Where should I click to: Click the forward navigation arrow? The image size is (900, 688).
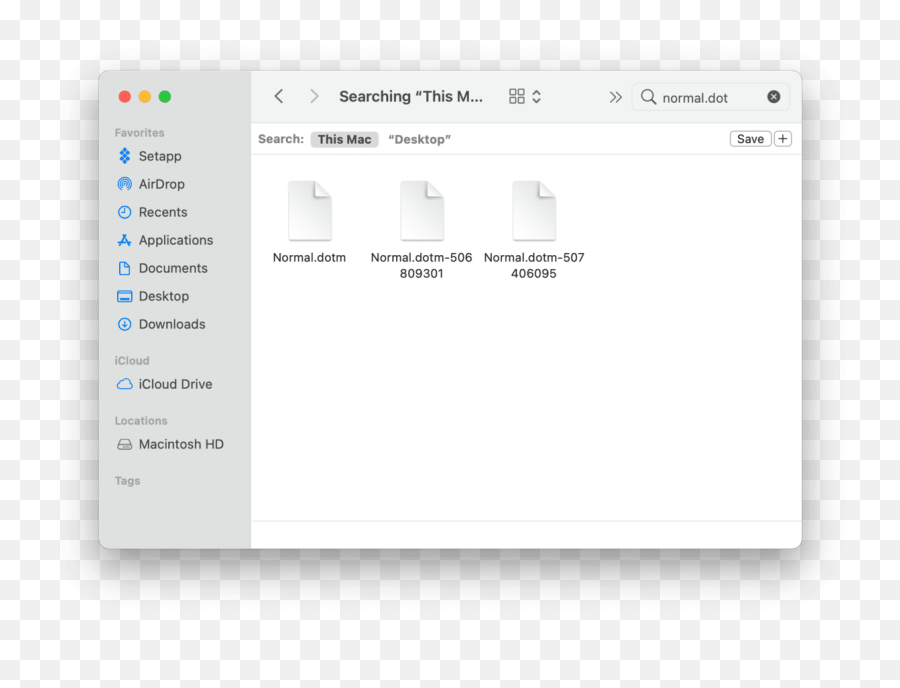click(313, 96)
